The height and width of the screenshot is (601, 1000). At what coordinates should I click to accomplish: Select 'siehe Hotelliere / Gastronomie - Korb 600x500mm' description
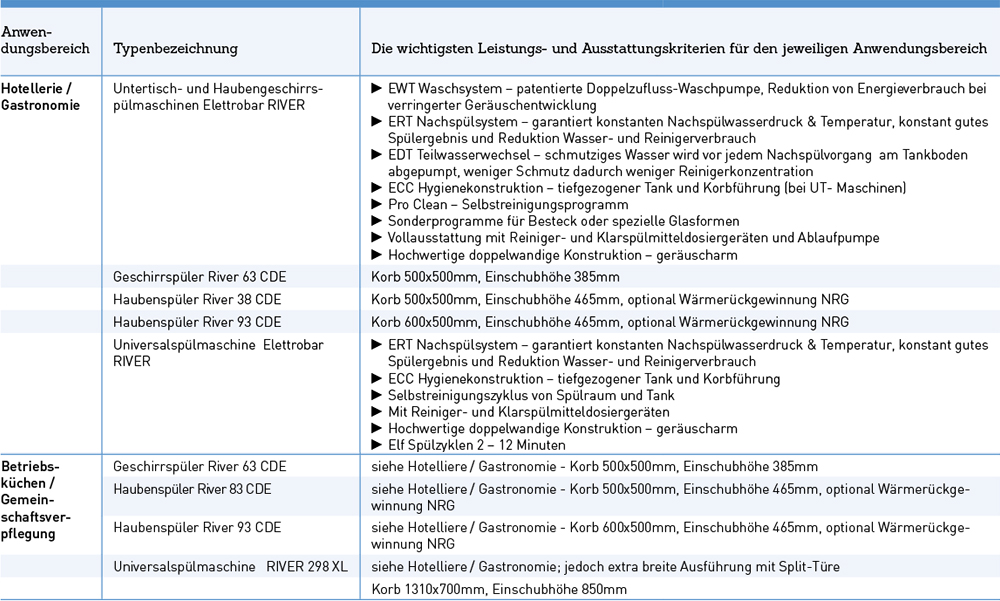click(x=670, y=536)
